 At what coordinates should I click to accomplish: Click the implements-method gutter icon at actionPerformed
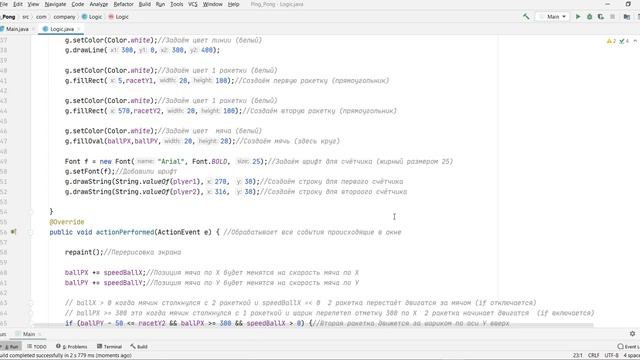[13, 232]
